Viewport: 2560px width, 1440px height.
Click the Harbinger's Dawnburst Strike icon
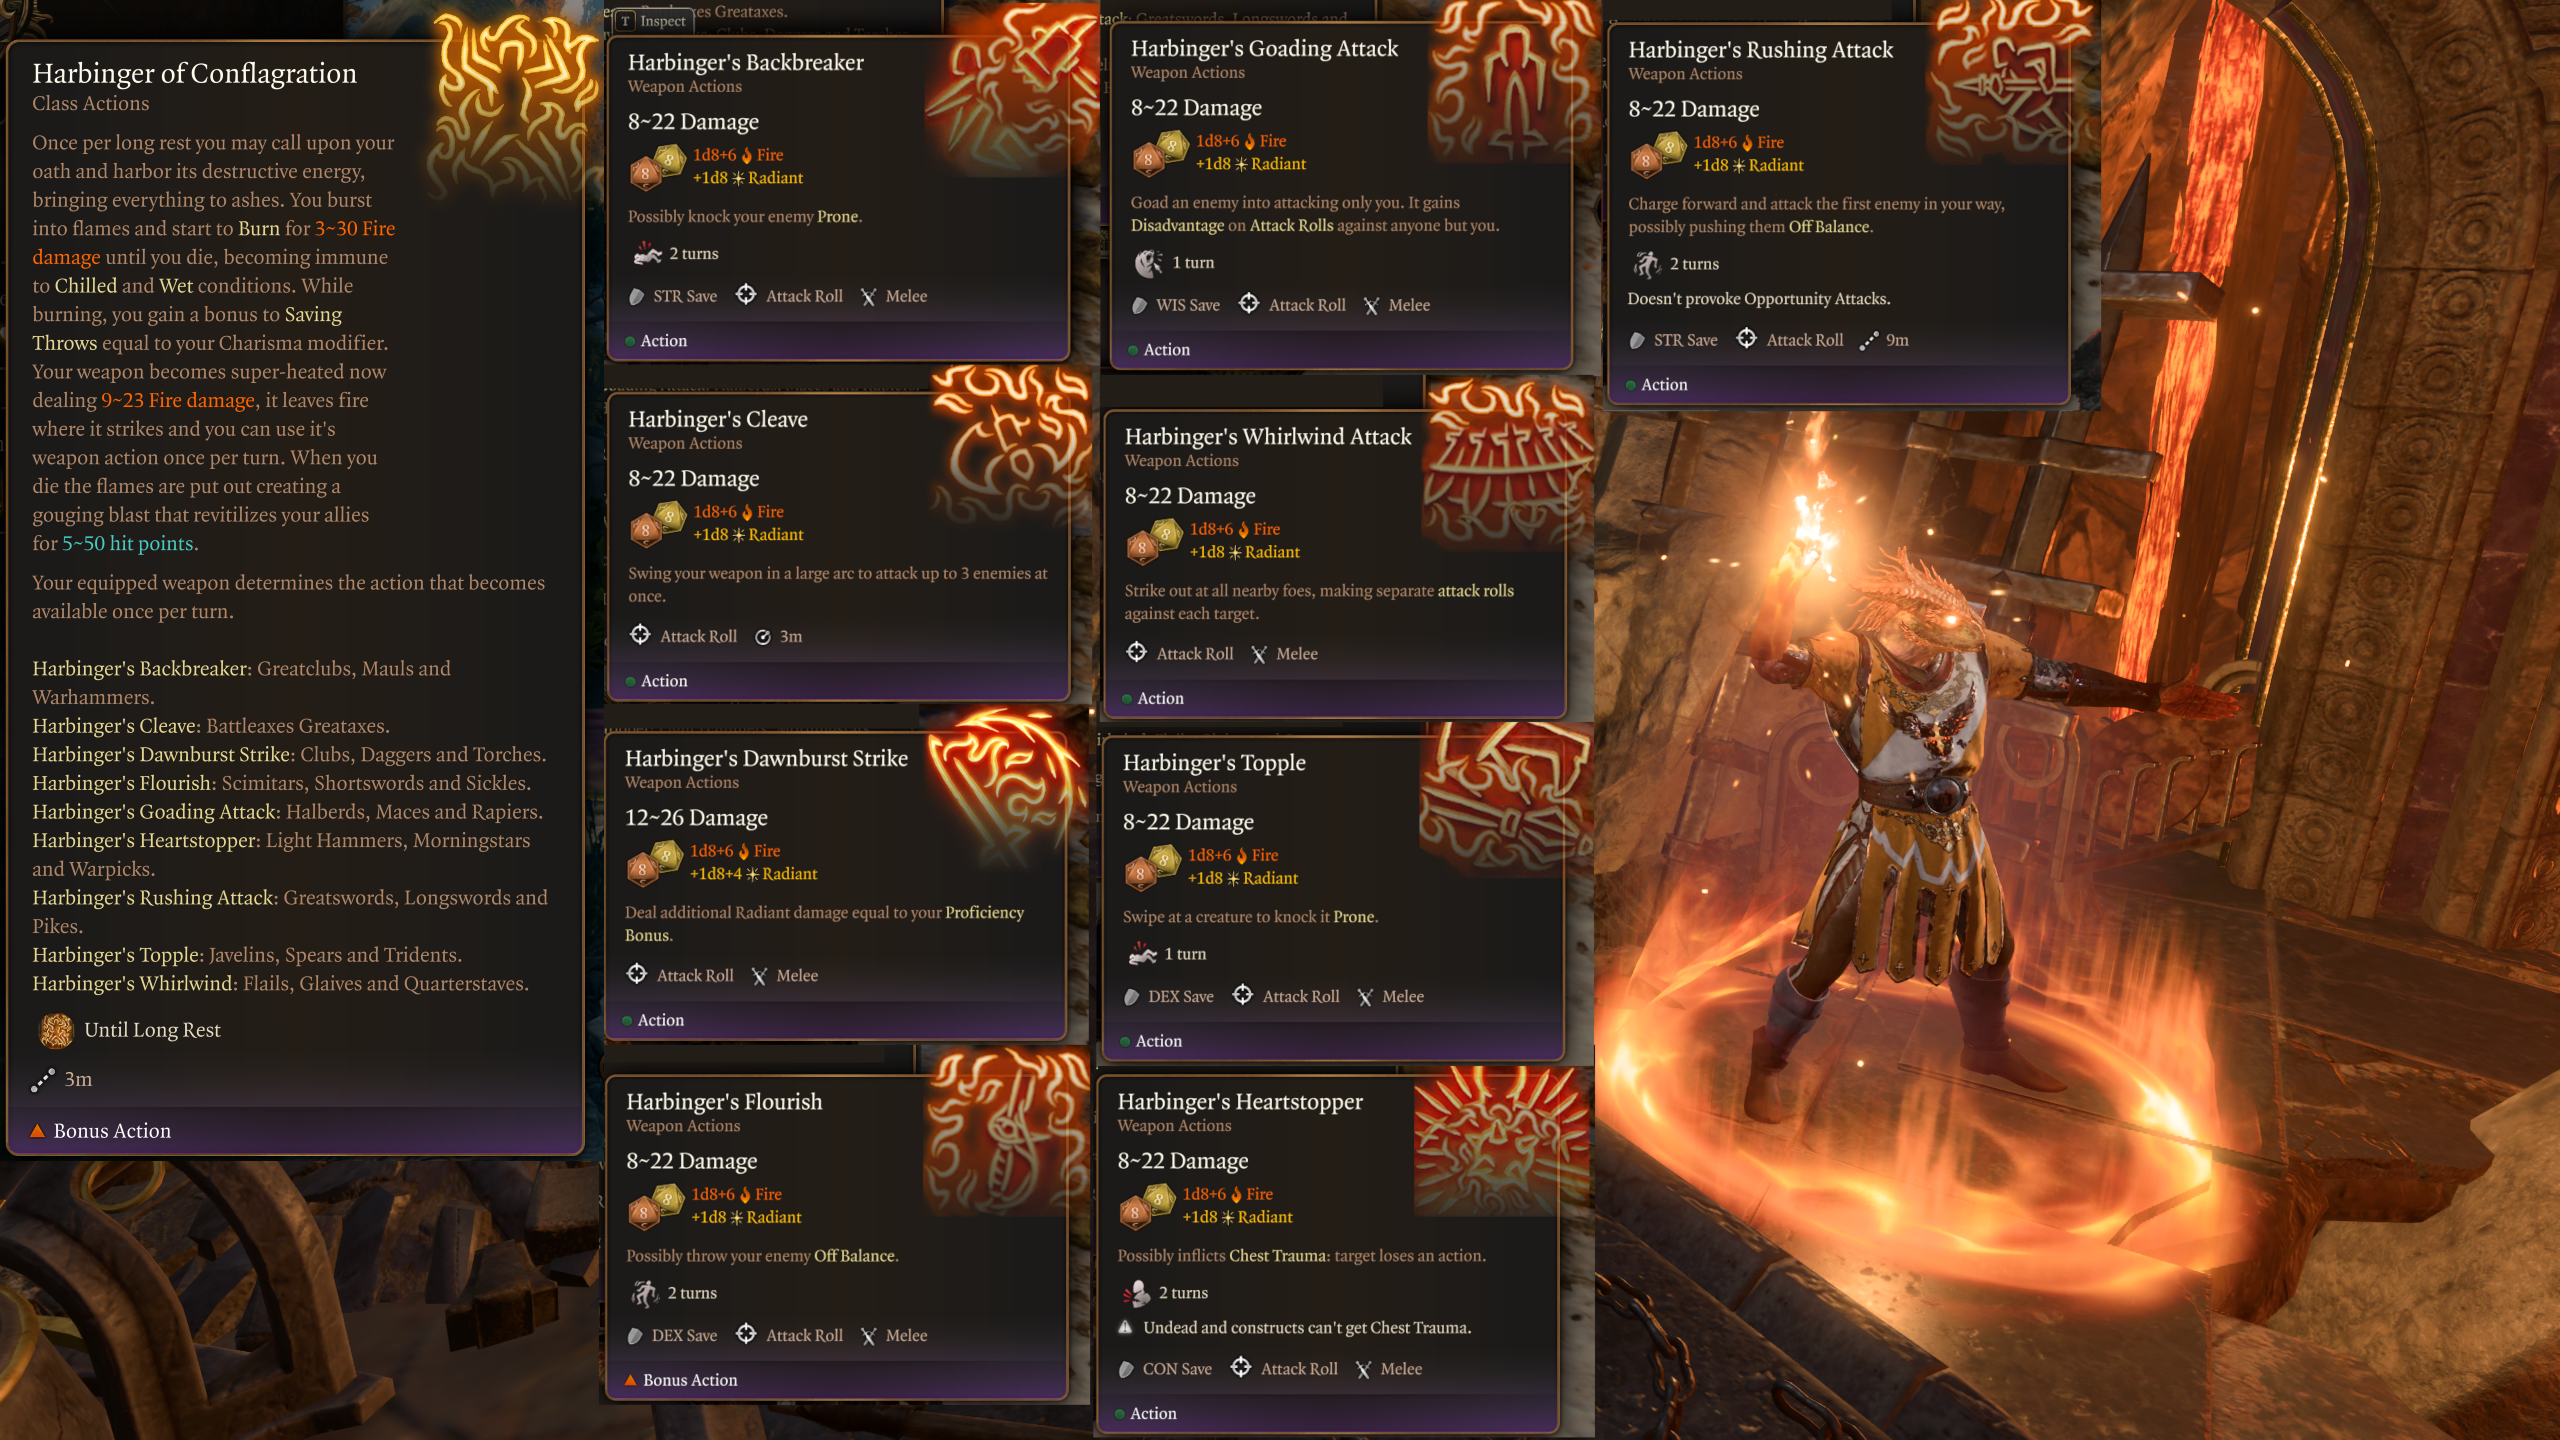click(x=1005, y=780)
